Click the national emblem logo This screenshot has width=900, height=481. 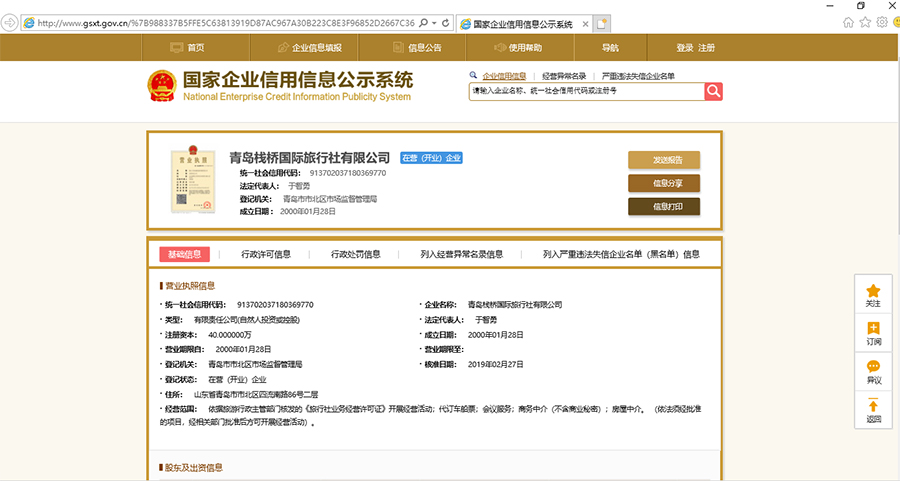tap(162, 87)
